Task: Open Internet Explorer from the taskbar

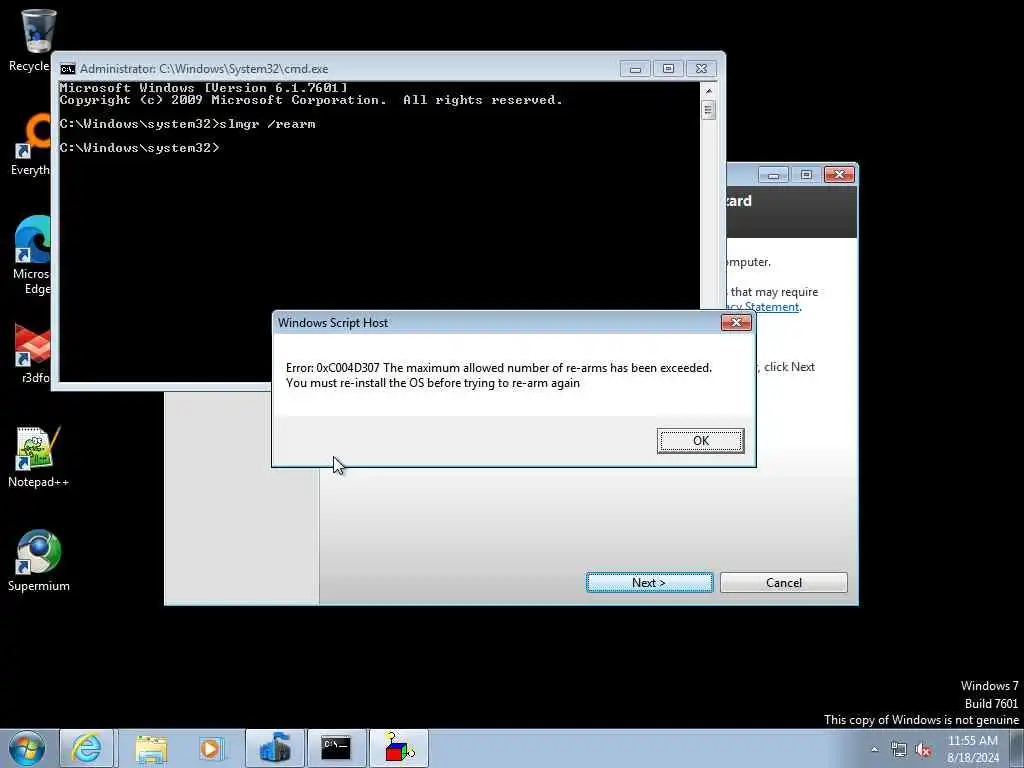Action: click(87, 748)
